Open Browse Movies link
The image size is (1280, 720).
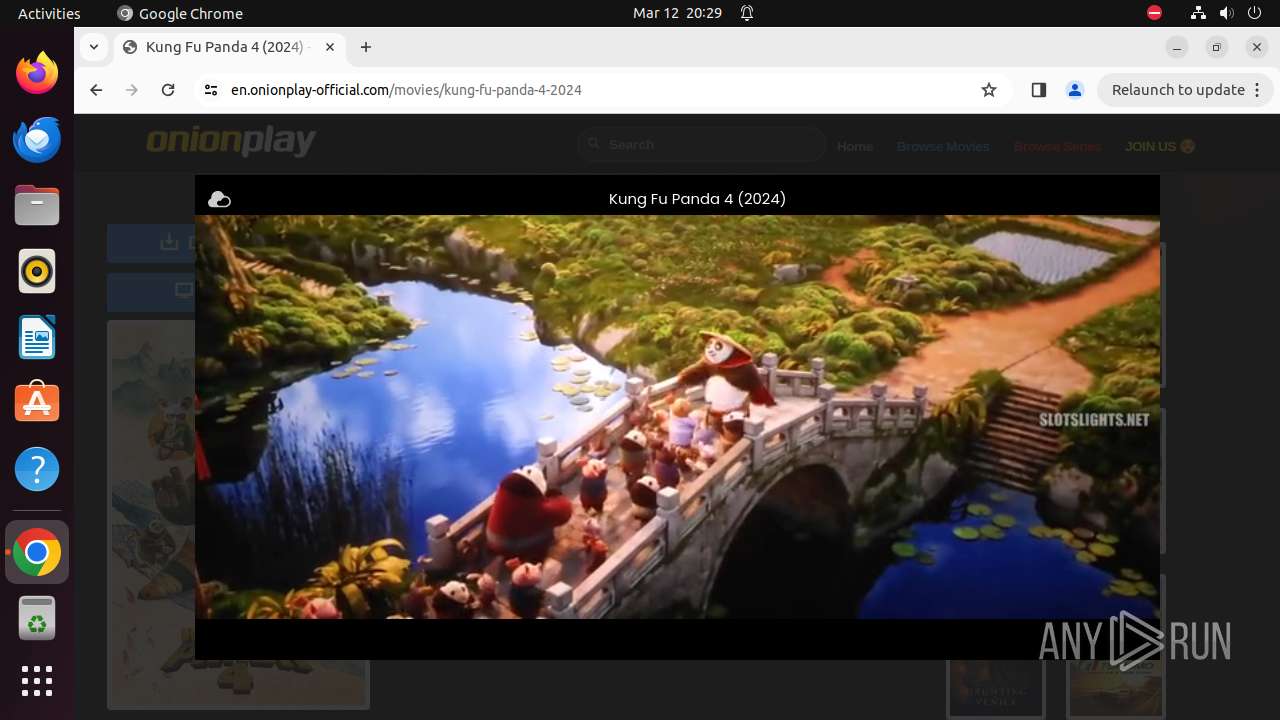943,146
